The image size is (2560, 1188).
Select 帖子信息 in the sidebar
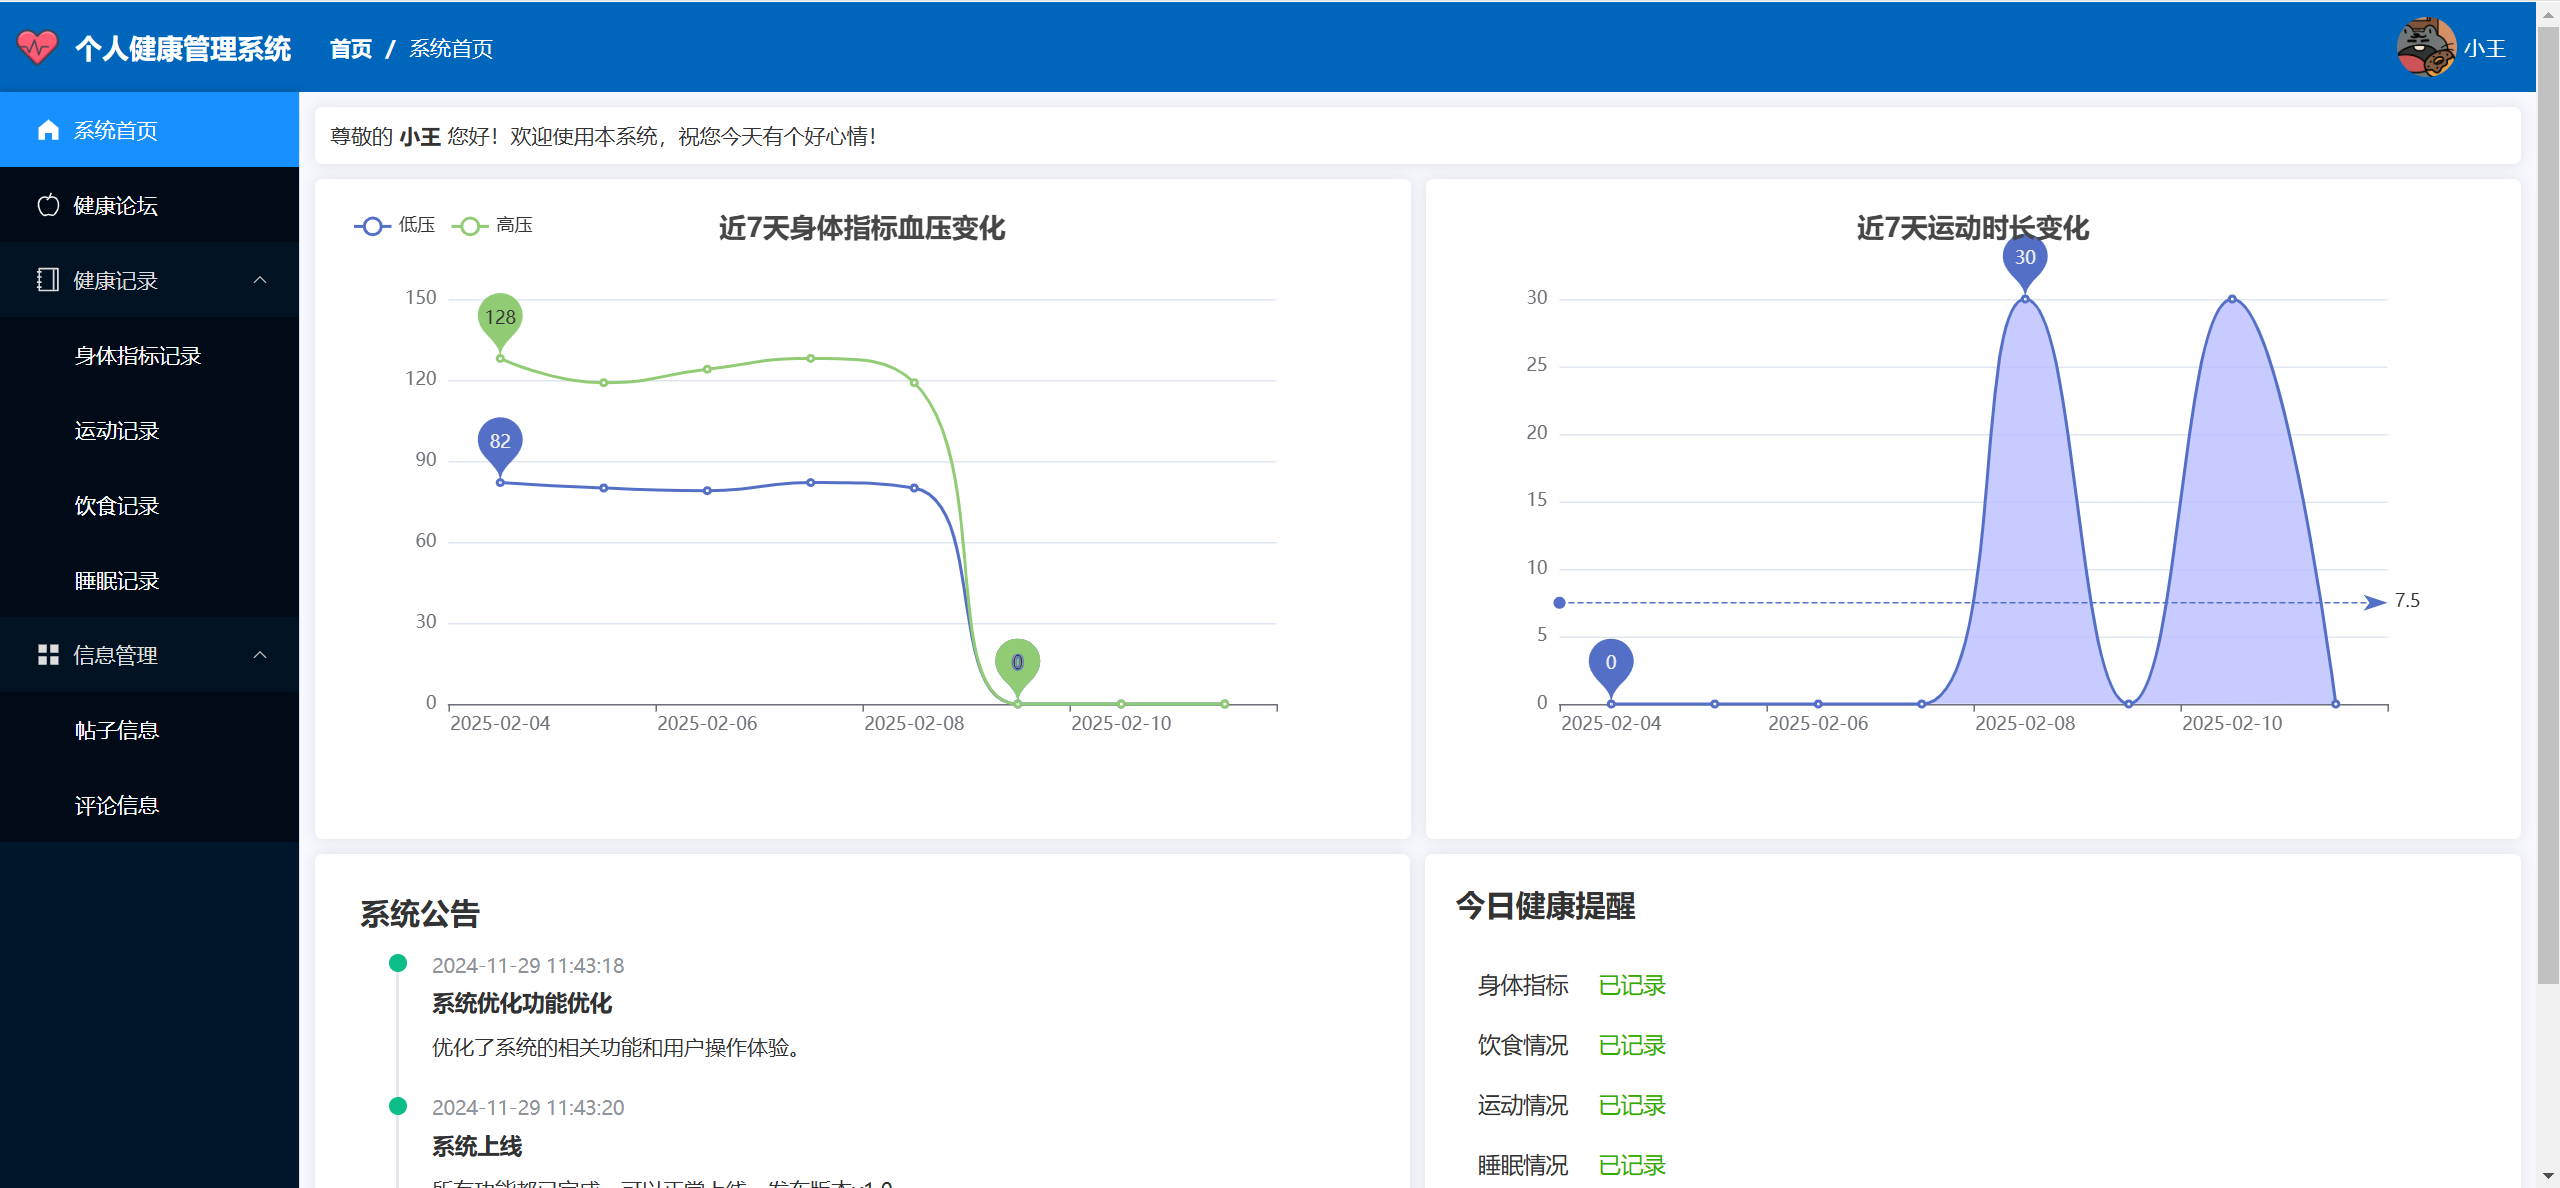coord(117,730)
